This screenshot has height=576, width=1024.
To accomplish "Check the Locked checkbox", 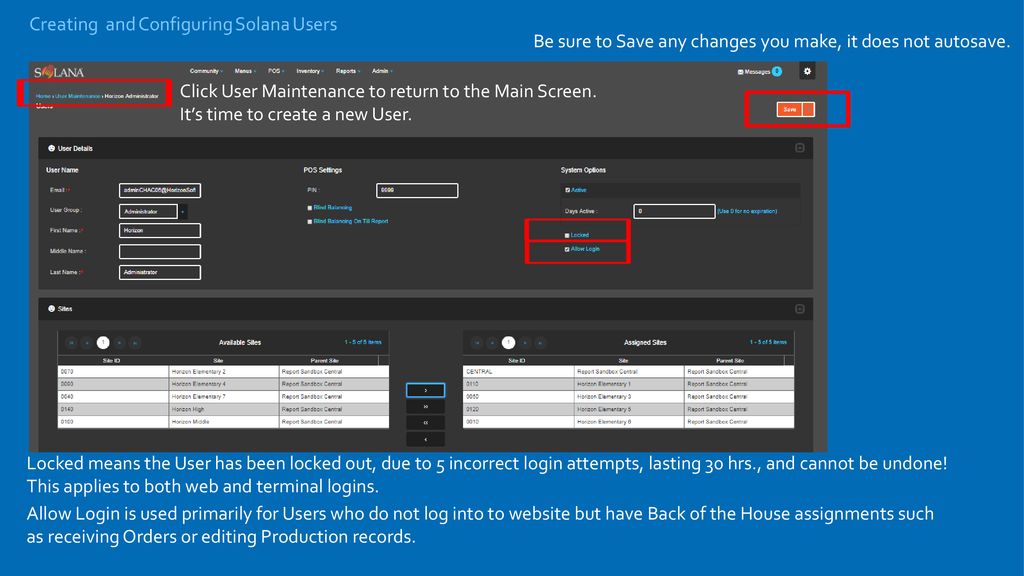I will coord(567,235).
